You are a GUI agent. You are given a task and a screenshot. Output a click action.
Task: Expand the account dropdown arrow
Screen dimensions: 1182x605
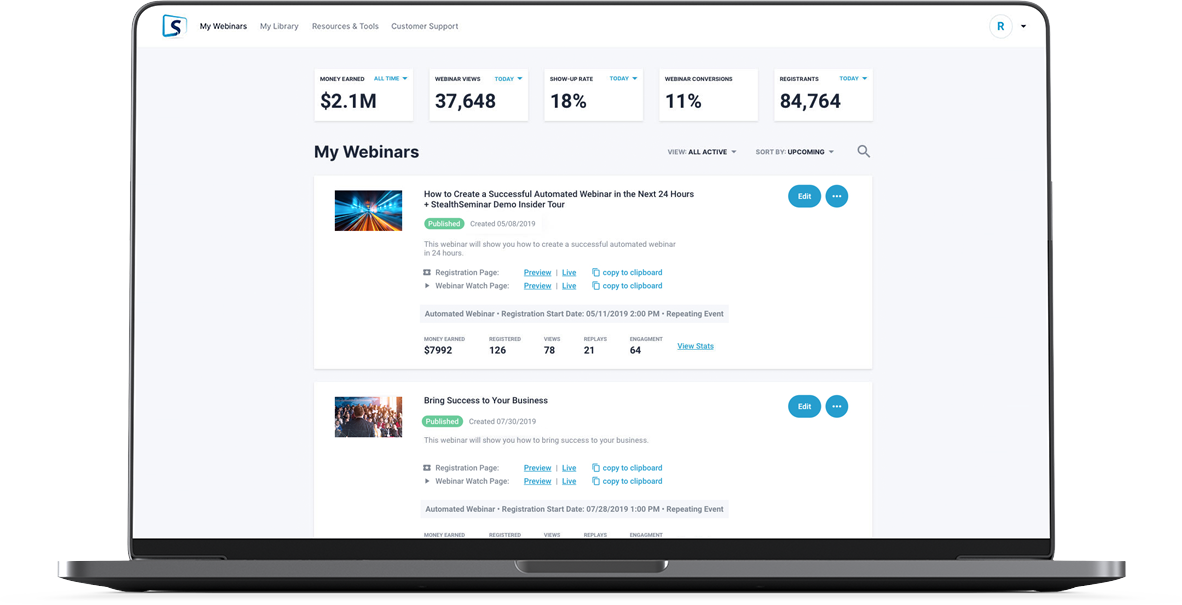click(1023, 27)
